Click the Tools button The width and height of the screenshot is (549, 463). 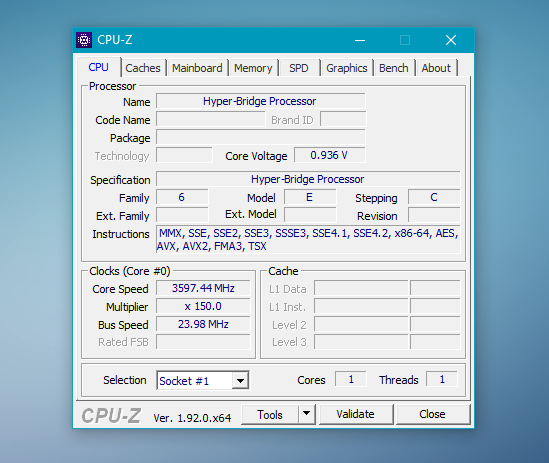coord(270,415)
